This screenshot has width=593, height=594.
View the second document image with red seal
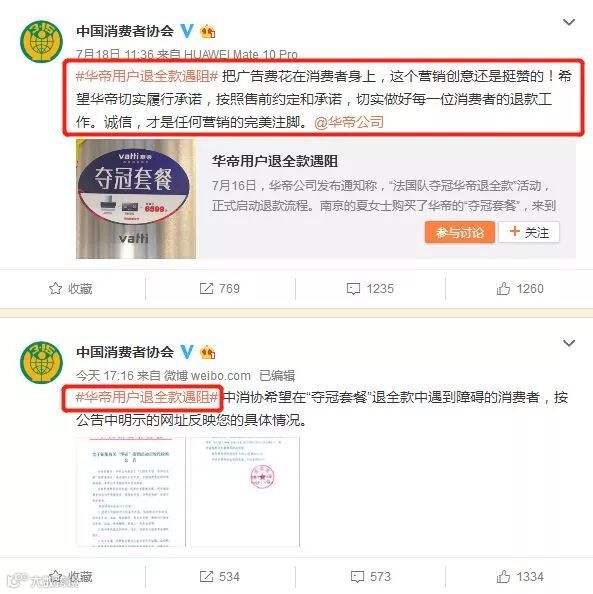[x=245, y=492]
